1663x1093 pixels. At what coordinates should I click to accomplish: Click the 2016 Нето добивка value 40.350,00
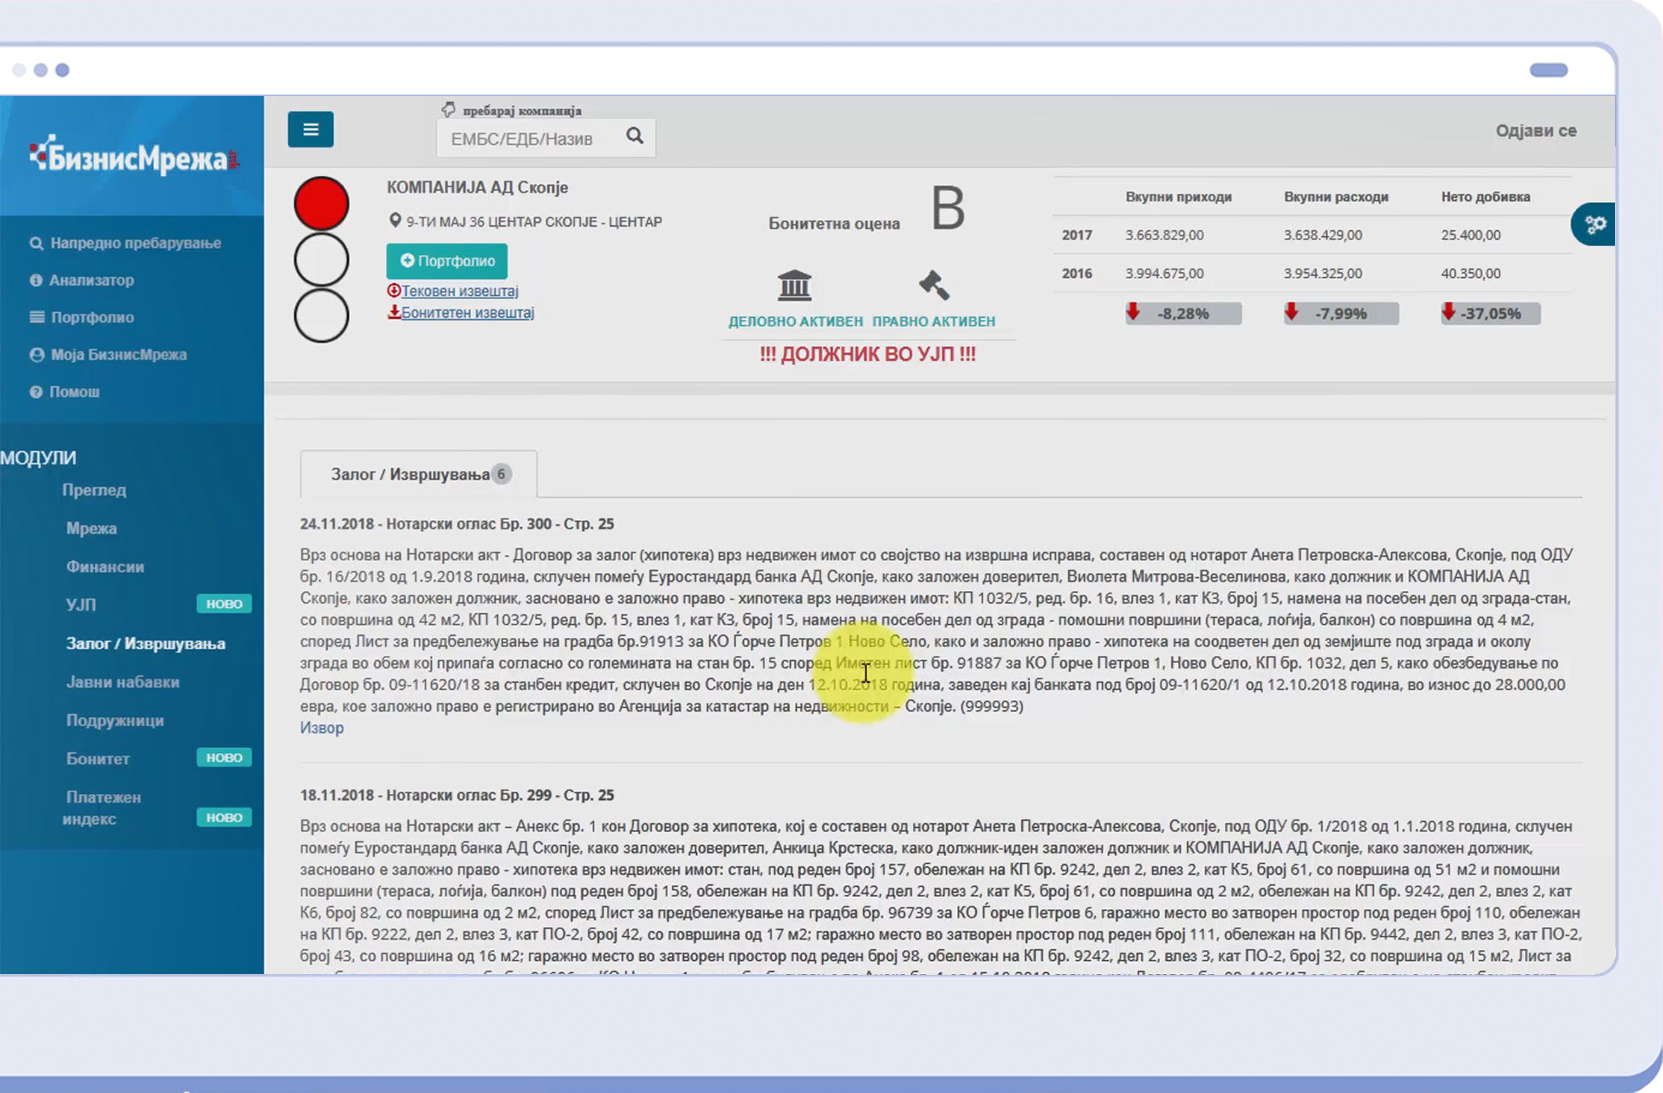click(x=1470, y=273)
